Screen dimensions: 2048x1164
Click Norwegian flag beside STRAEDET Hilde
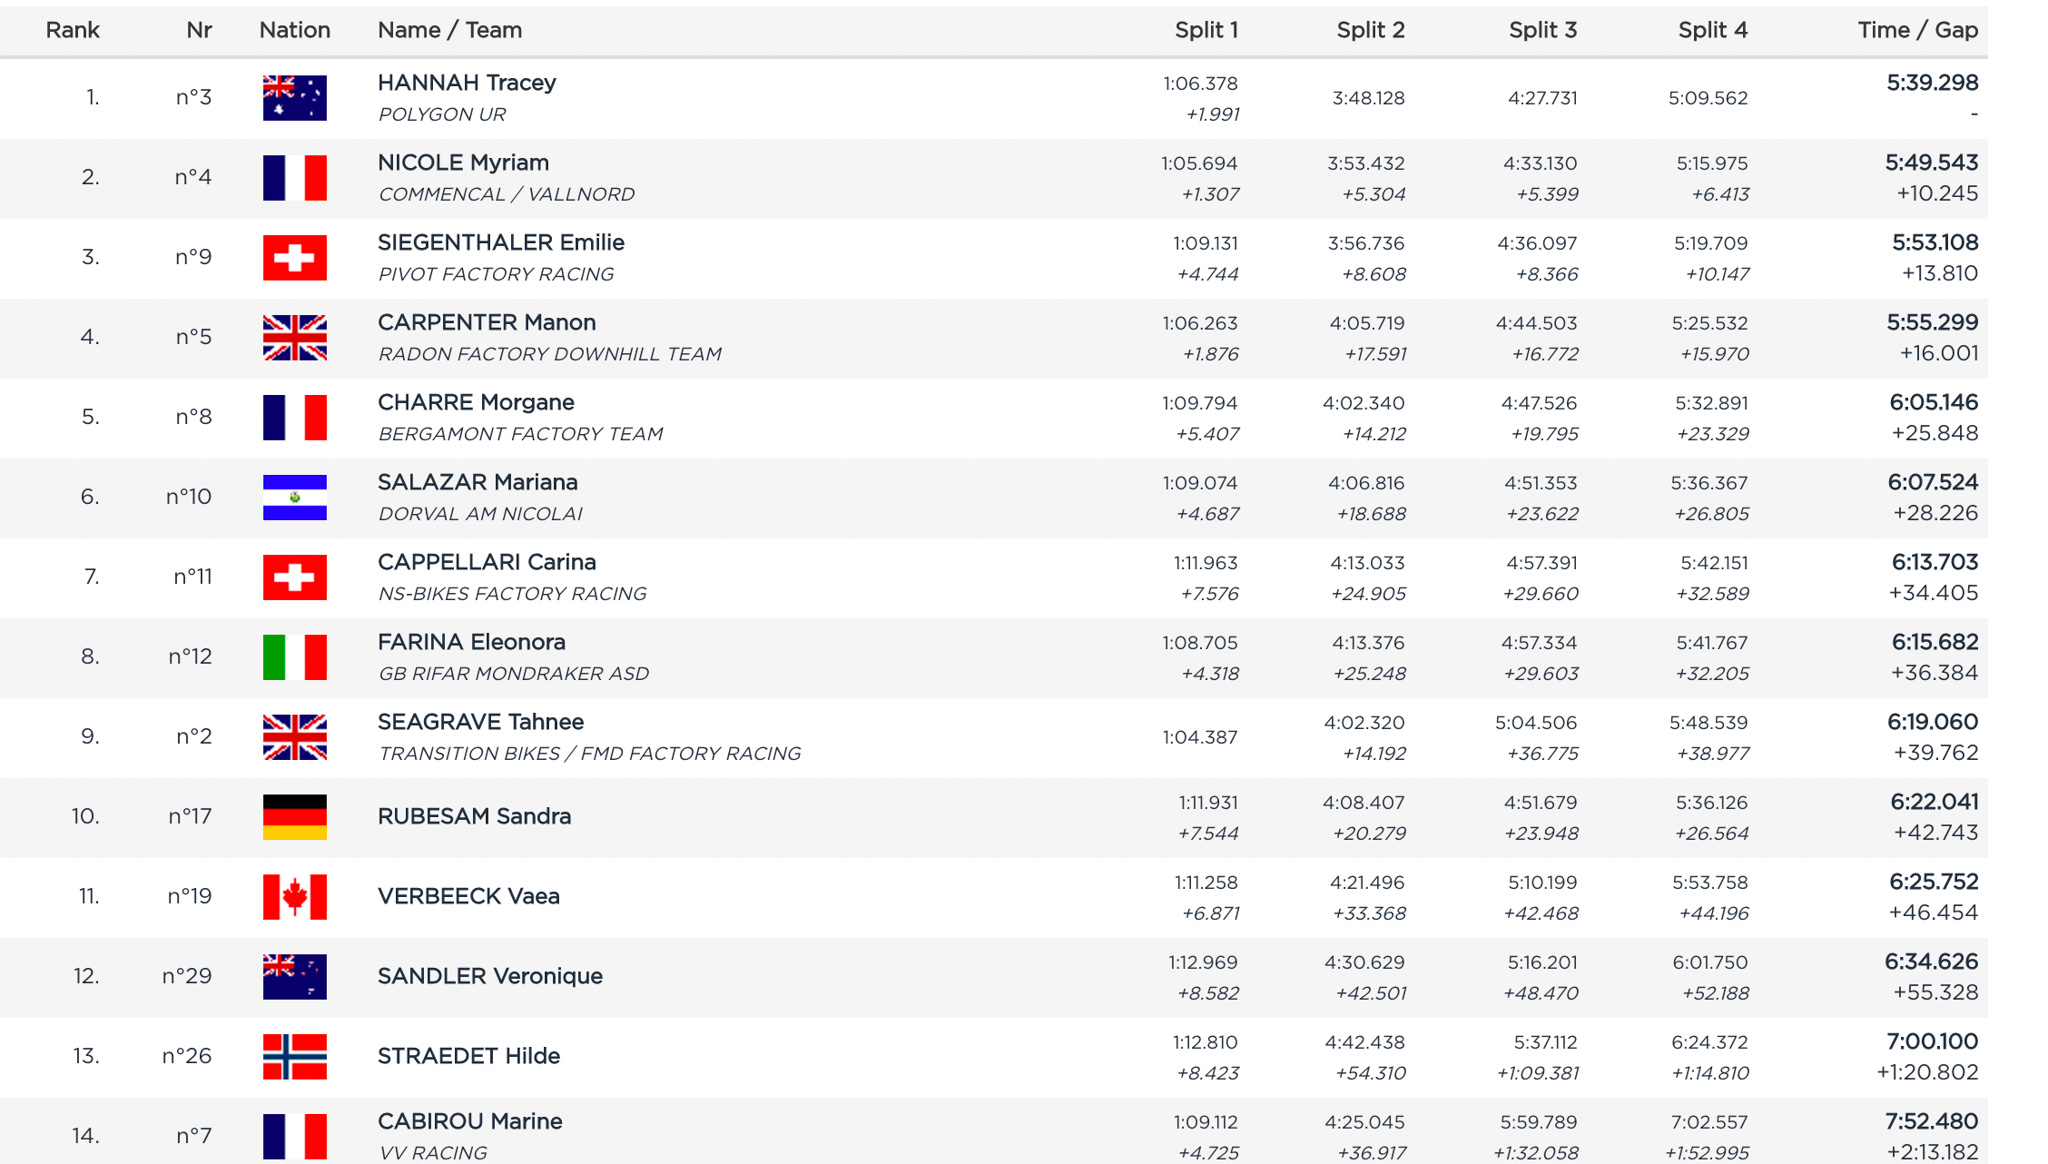click(294, 1057)
